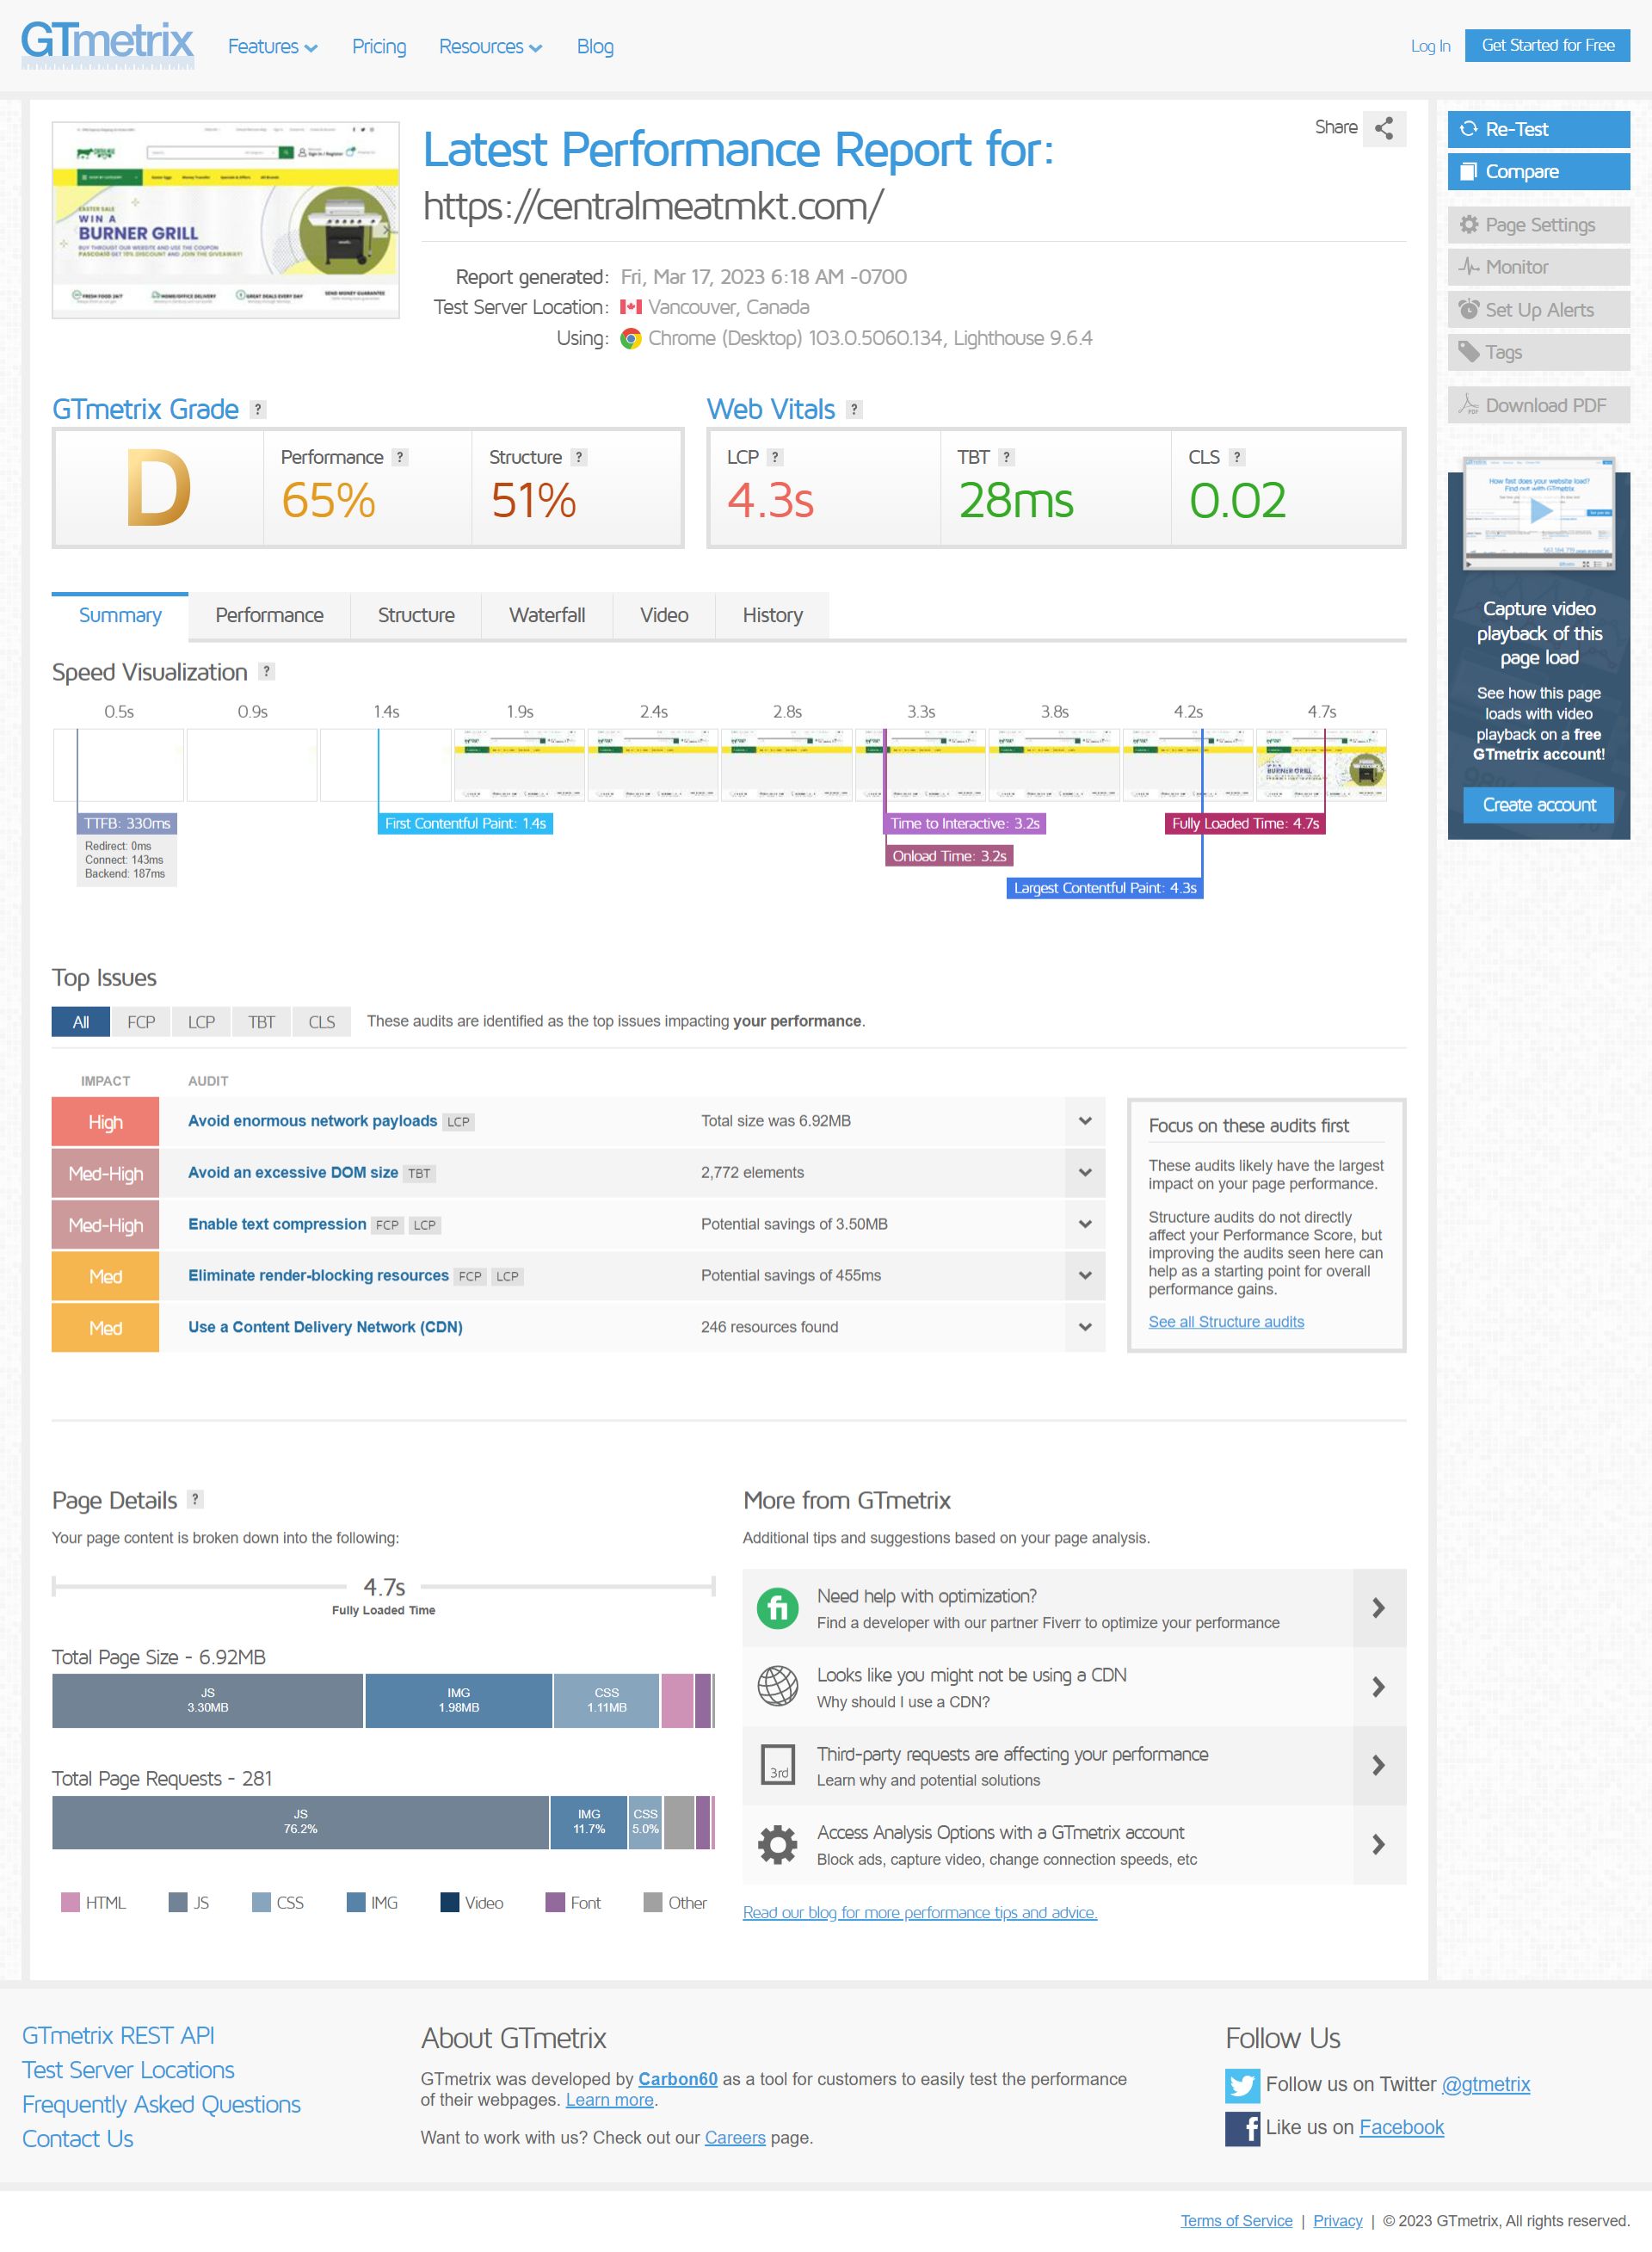Click the Page Details help icon
The height and width of the screenshot is (2252, 1652).
(196, 1500)
